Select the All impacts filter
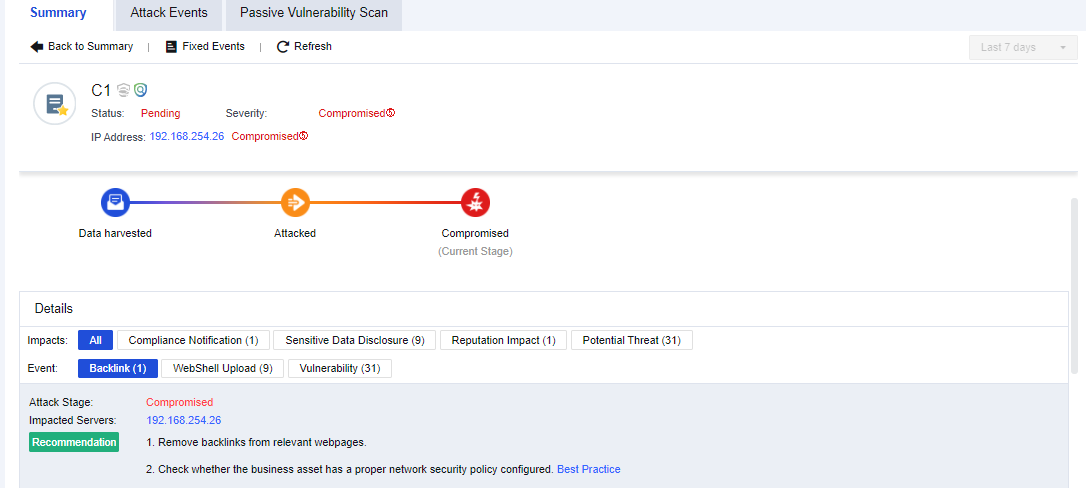The image size is (1086, 488). [x=95, y=341]
